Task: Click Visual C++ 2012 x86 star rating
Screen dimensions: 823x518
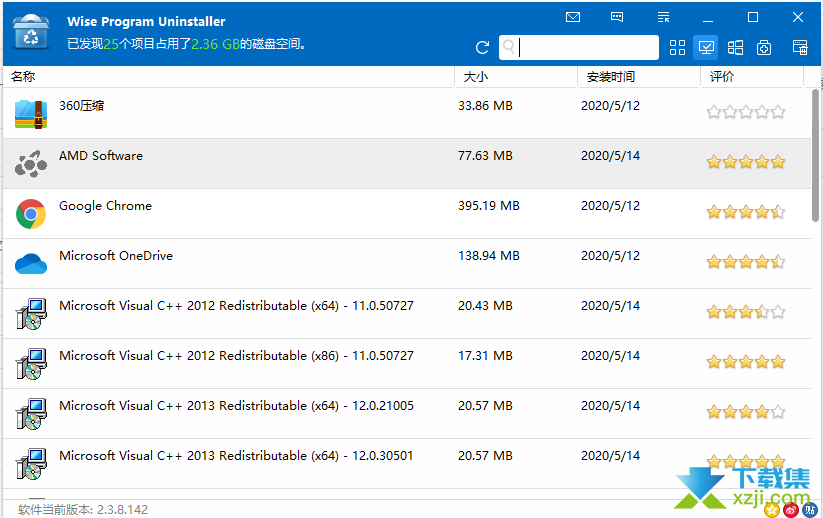Action: 746,362
